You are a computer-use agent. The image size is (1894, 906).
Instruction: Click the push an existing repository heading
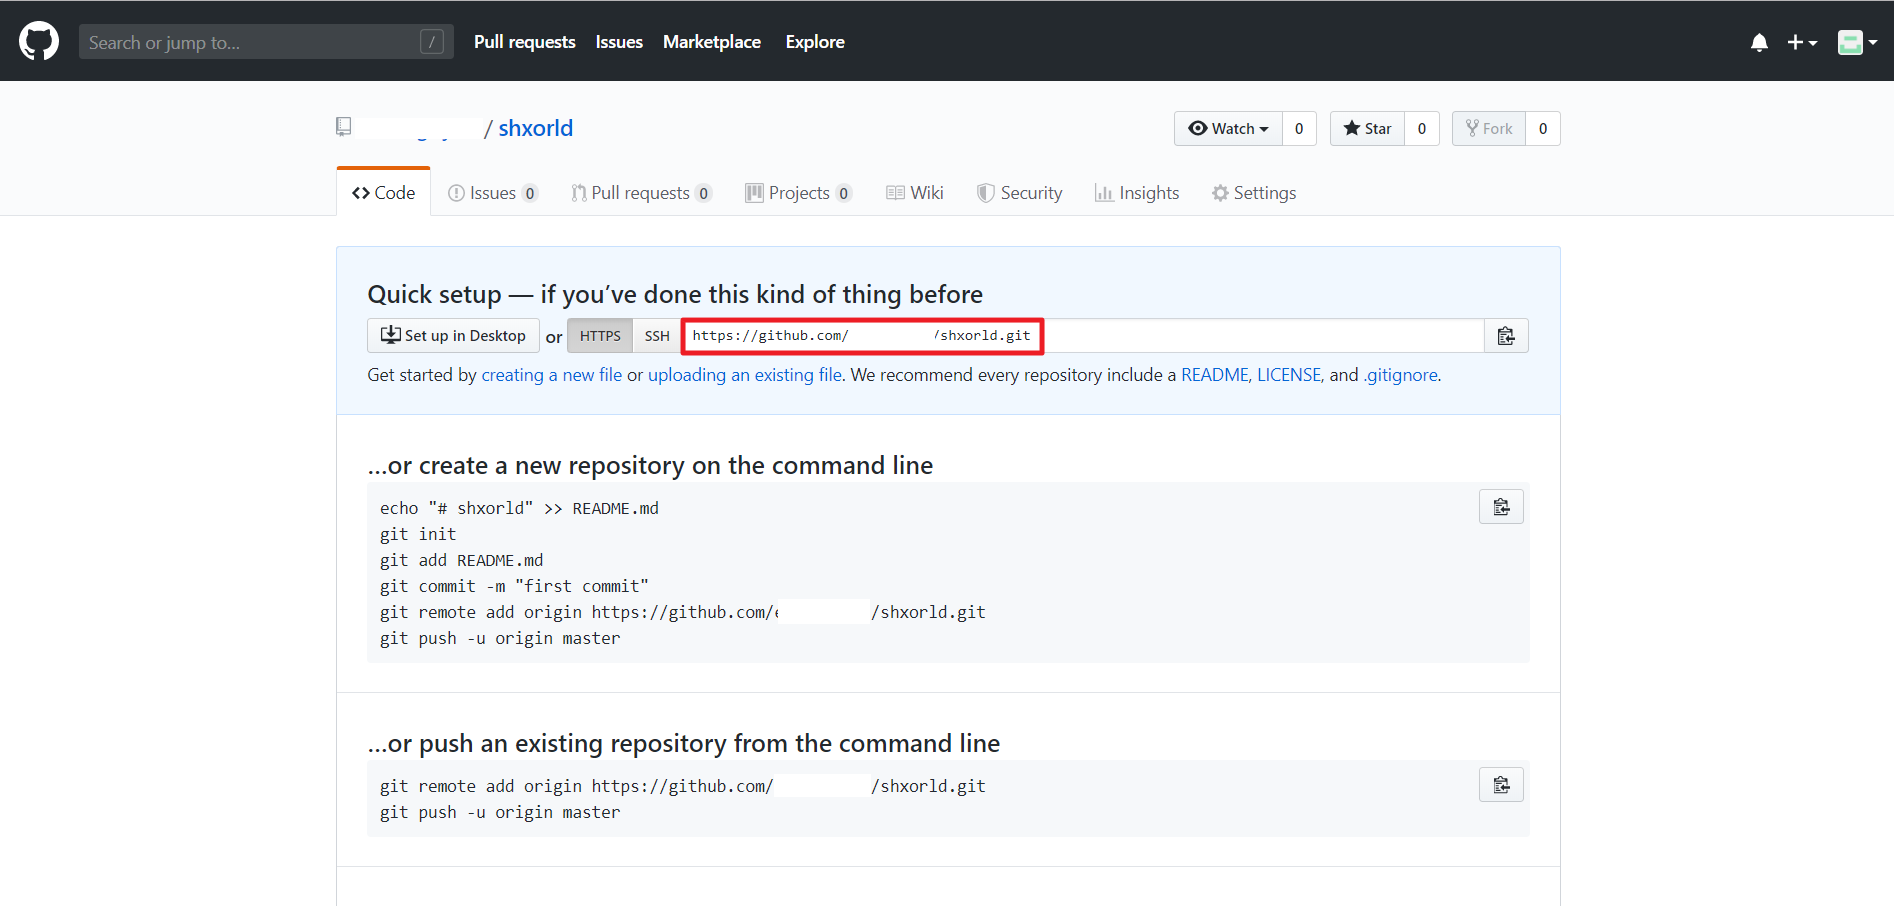click(x=683, y=743)
